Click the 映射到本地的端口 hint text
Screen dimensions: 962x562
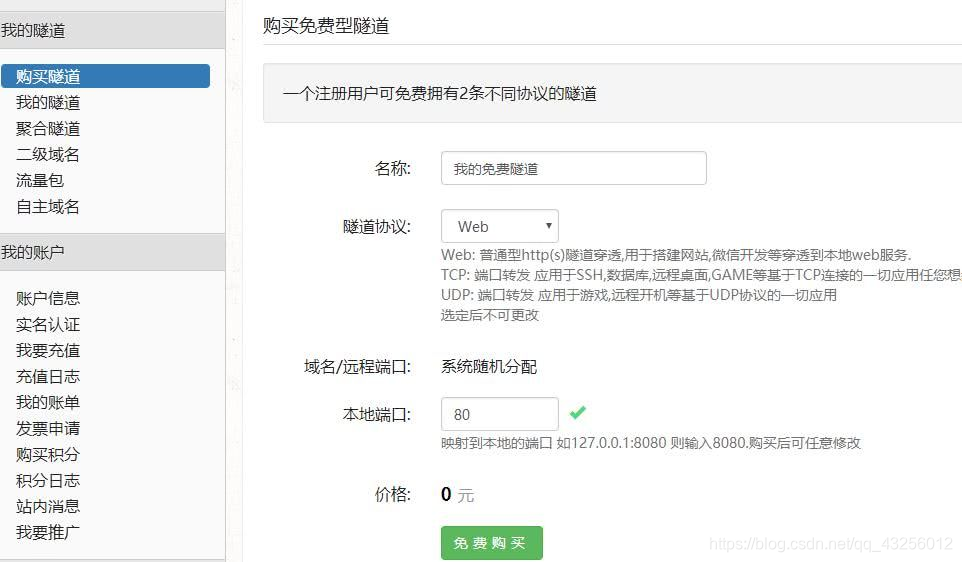point(651,443)
